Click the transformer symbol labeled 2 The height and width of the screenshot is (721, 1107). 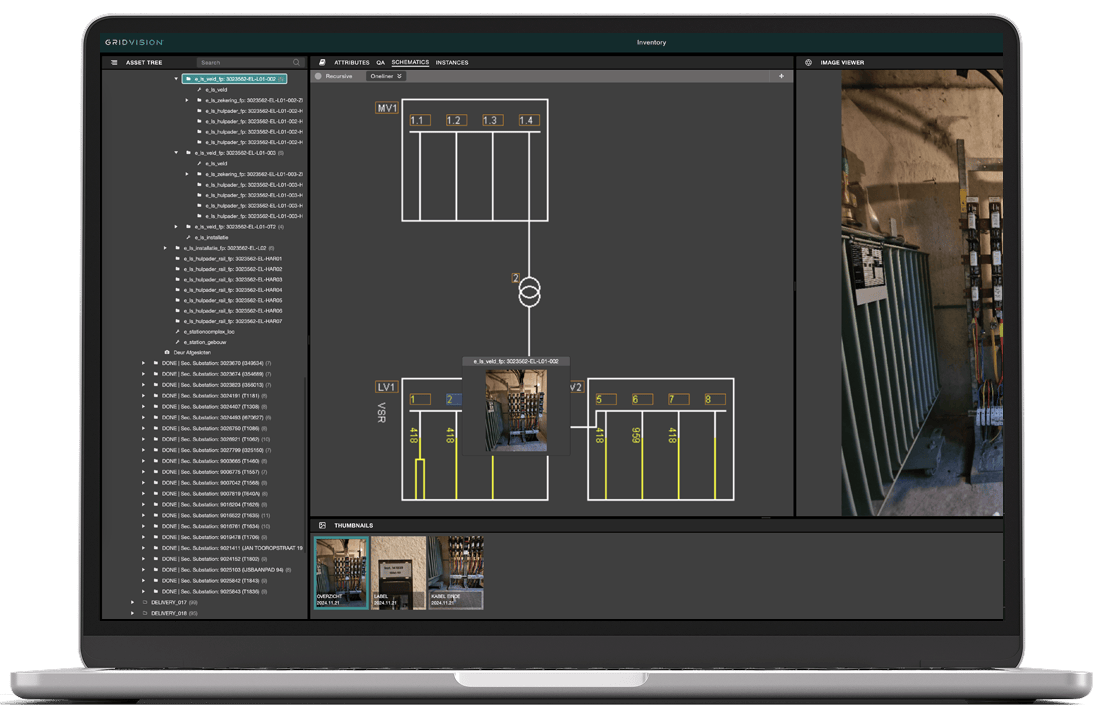(x=529, y=294)
